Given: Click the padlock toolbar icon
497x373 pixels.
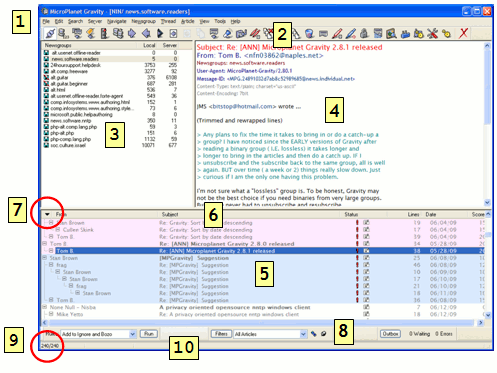Looking at the screenshot, I should pos(364,33).
